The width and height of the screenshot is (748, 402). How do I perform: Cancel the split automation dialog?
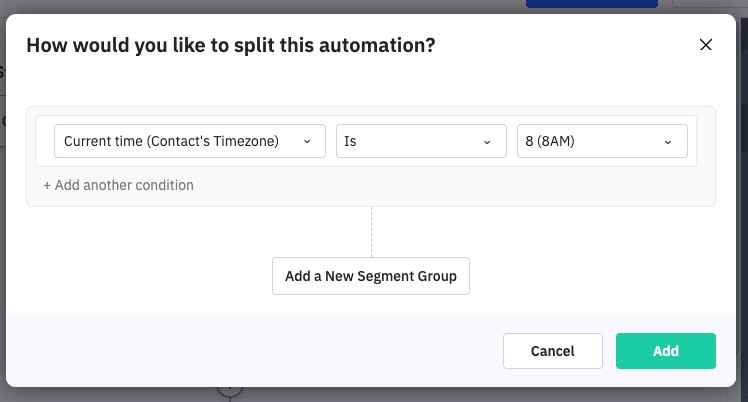point(552,351)
